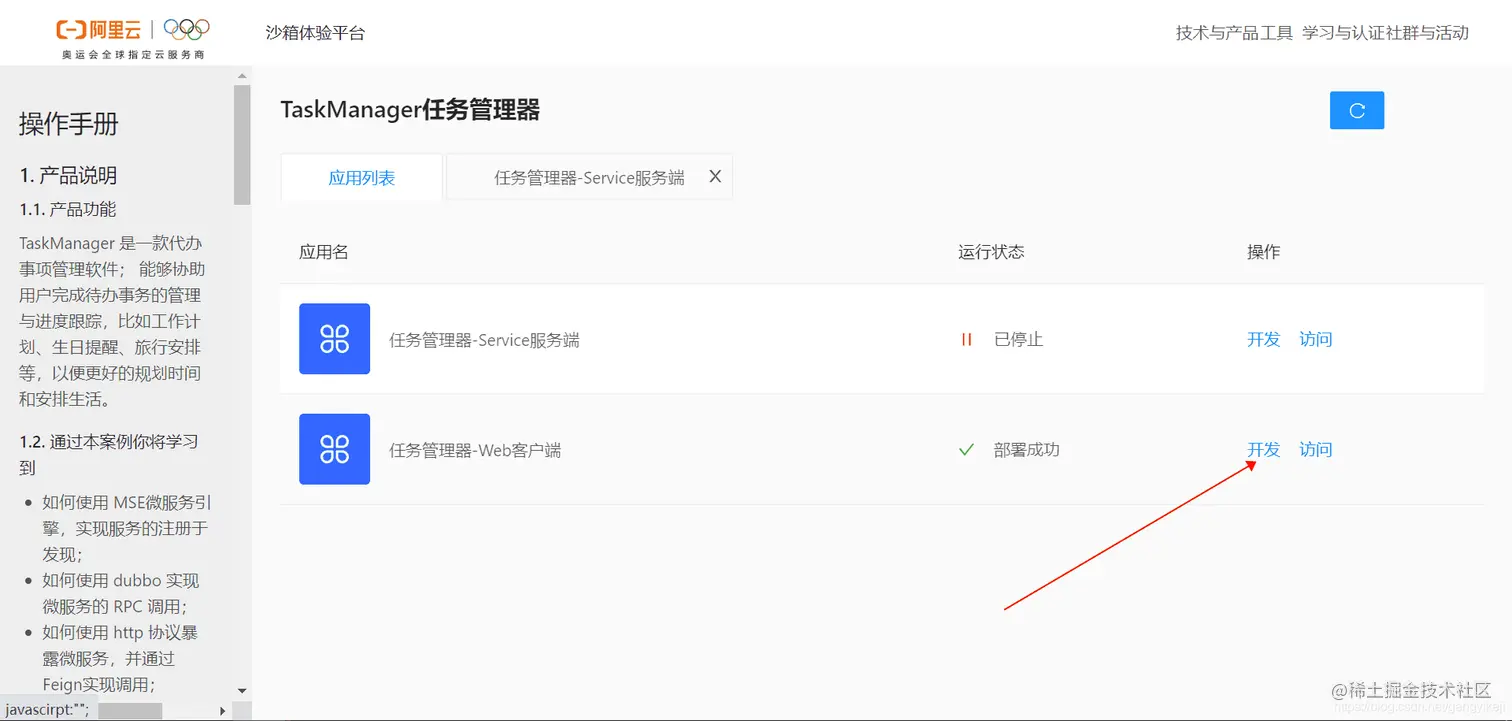Click the 1. 产品说明 section heading

(x=68, y=175)
